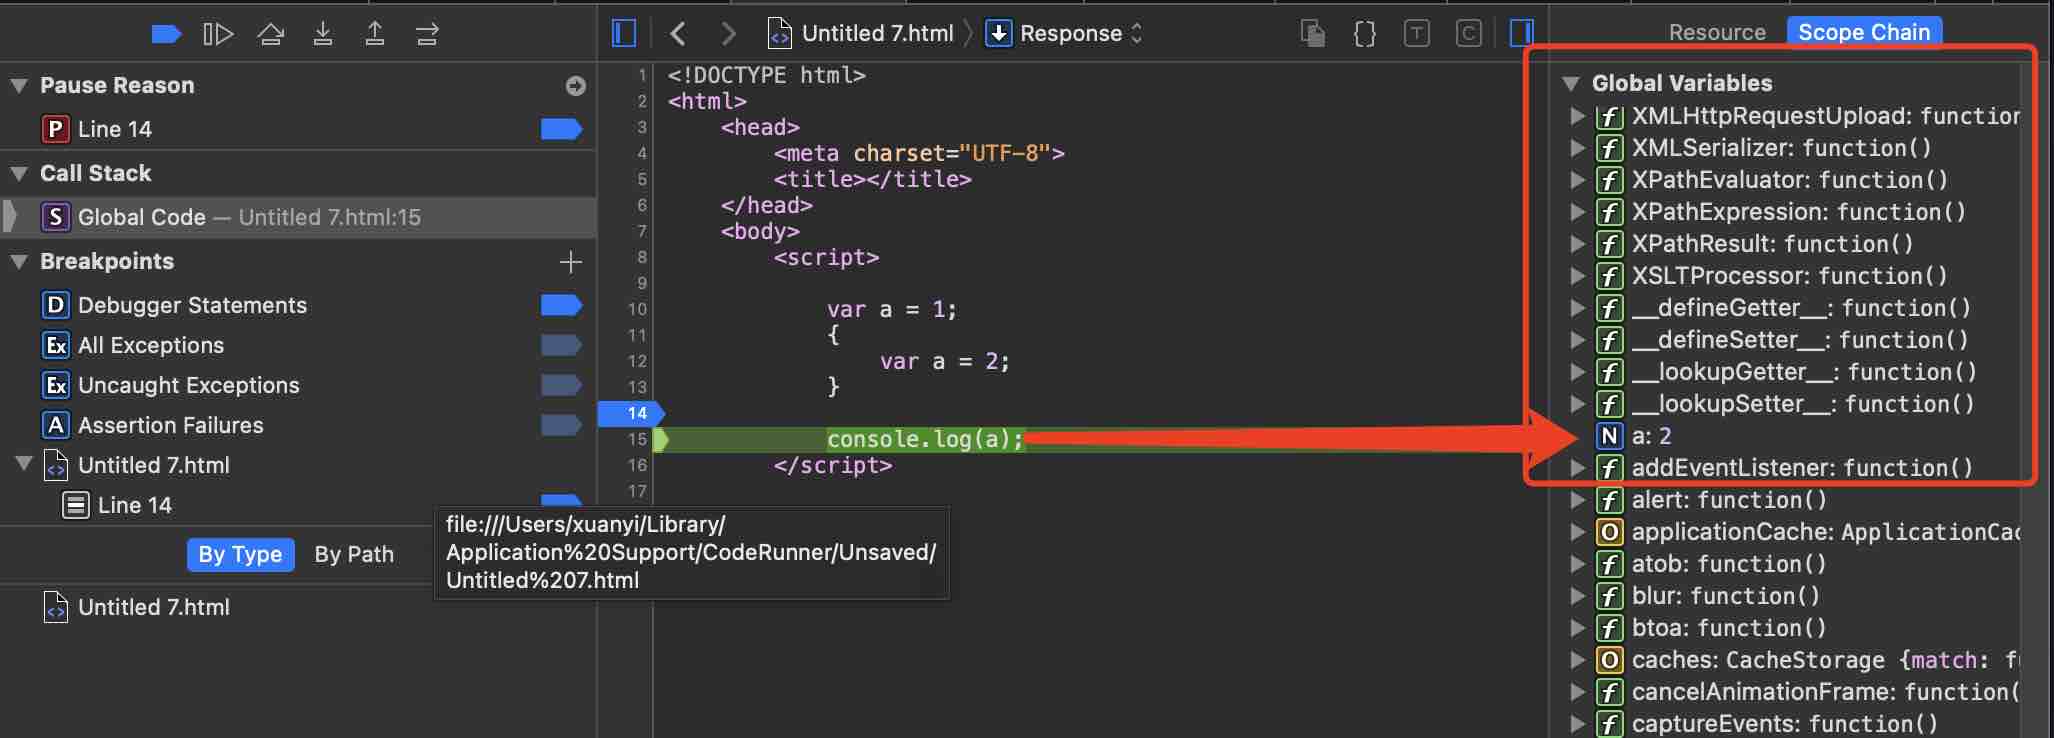Click the P icon for Line 14

55,129
